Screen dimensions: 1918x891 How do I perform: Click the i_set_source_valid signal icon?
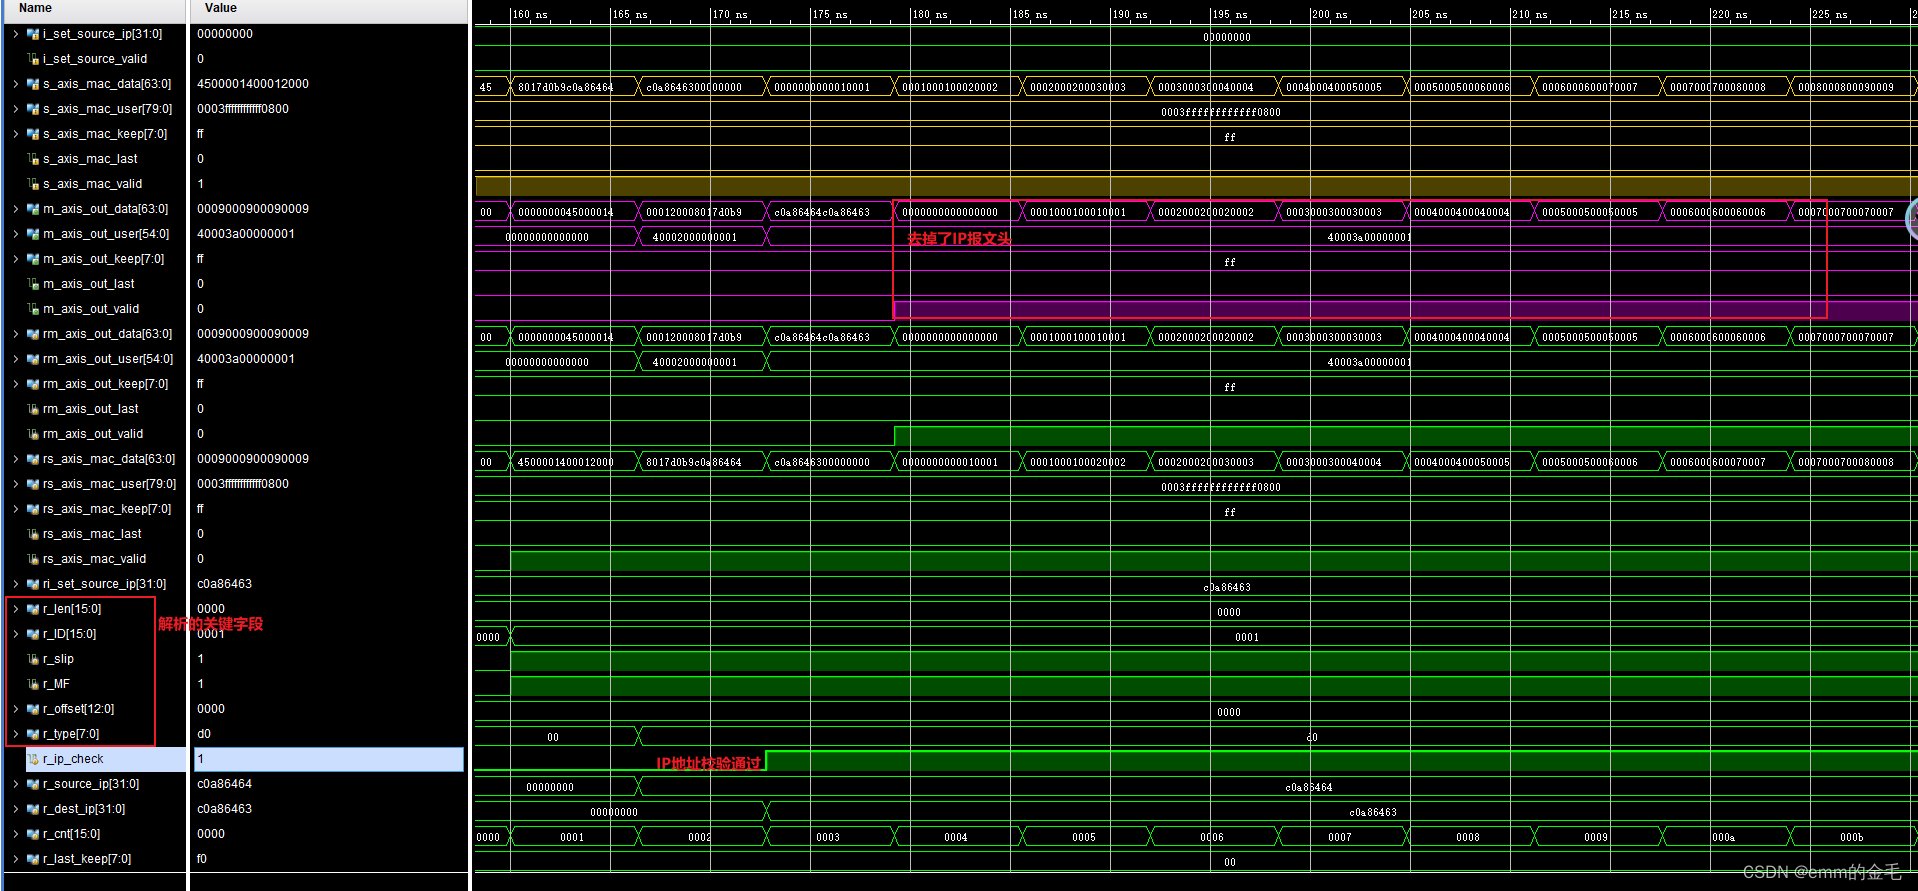pos(33,59)
